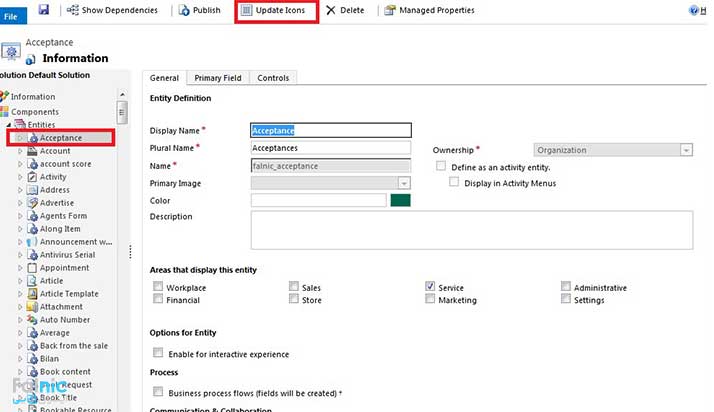Click the Publish icon in the toolbar
The width and height of the screenshot is (714, 412).
coord(184,10)
